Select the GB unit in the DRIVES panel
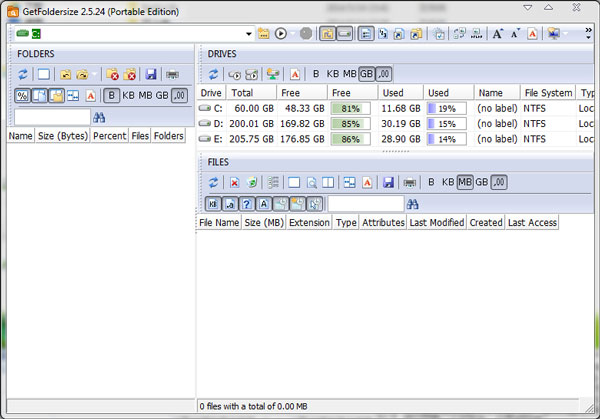The height and width of the screenshot is (419, 600). pyautogui.click(x=366, y=74)
